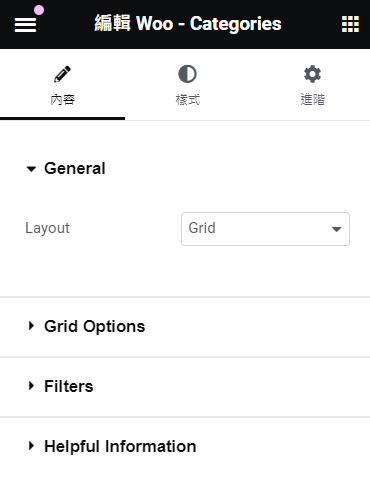
Task: Open the widgets grid panel icon
Action: tap(350, 24)
